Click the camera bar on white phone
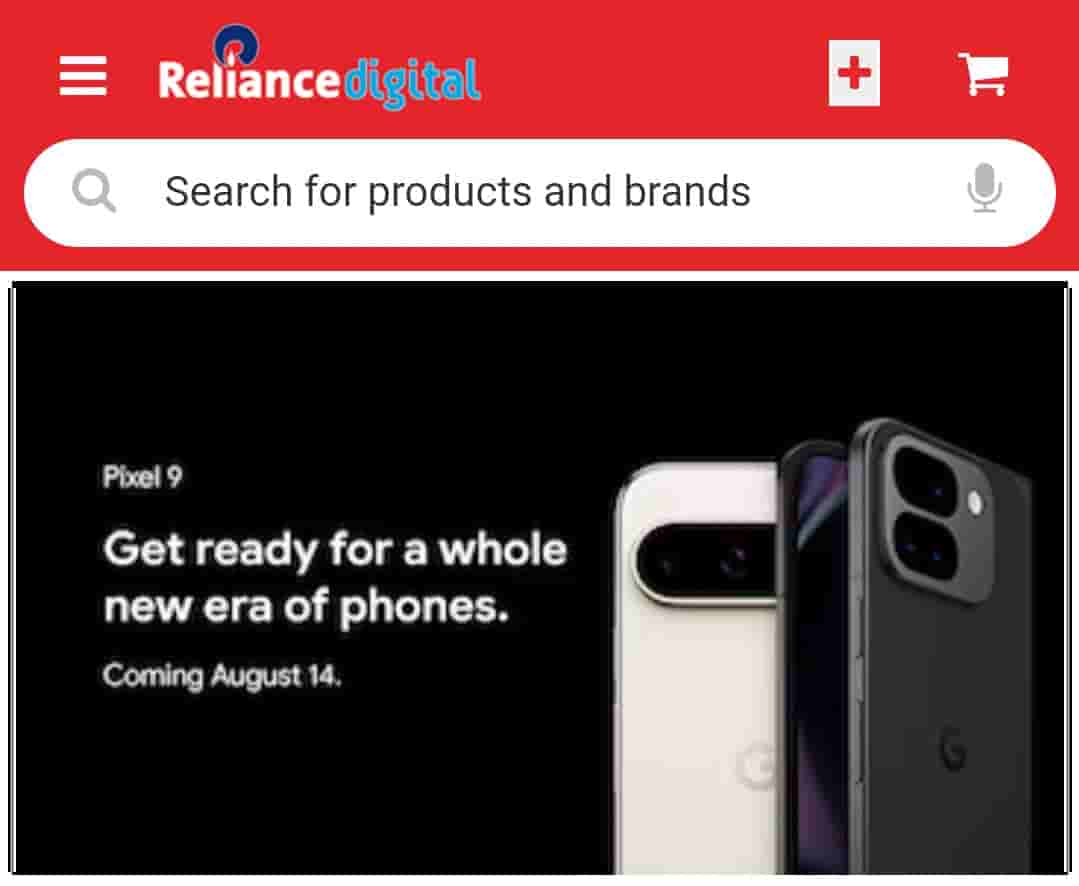The height and width of the screenshot is (886, 1079). [706, 564]
